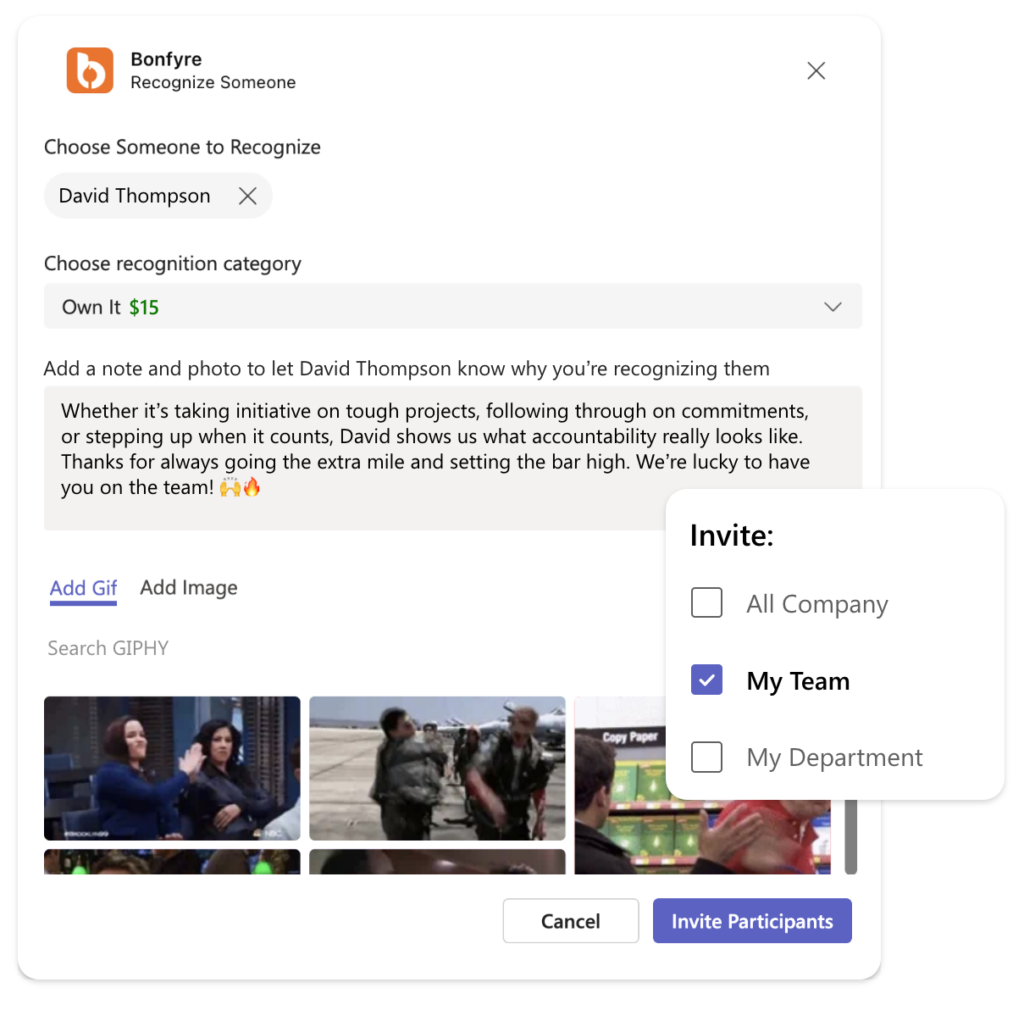Close the Recognize Someone dialog
This screenshot has width=1024, height=1010.
coord(816,71)
